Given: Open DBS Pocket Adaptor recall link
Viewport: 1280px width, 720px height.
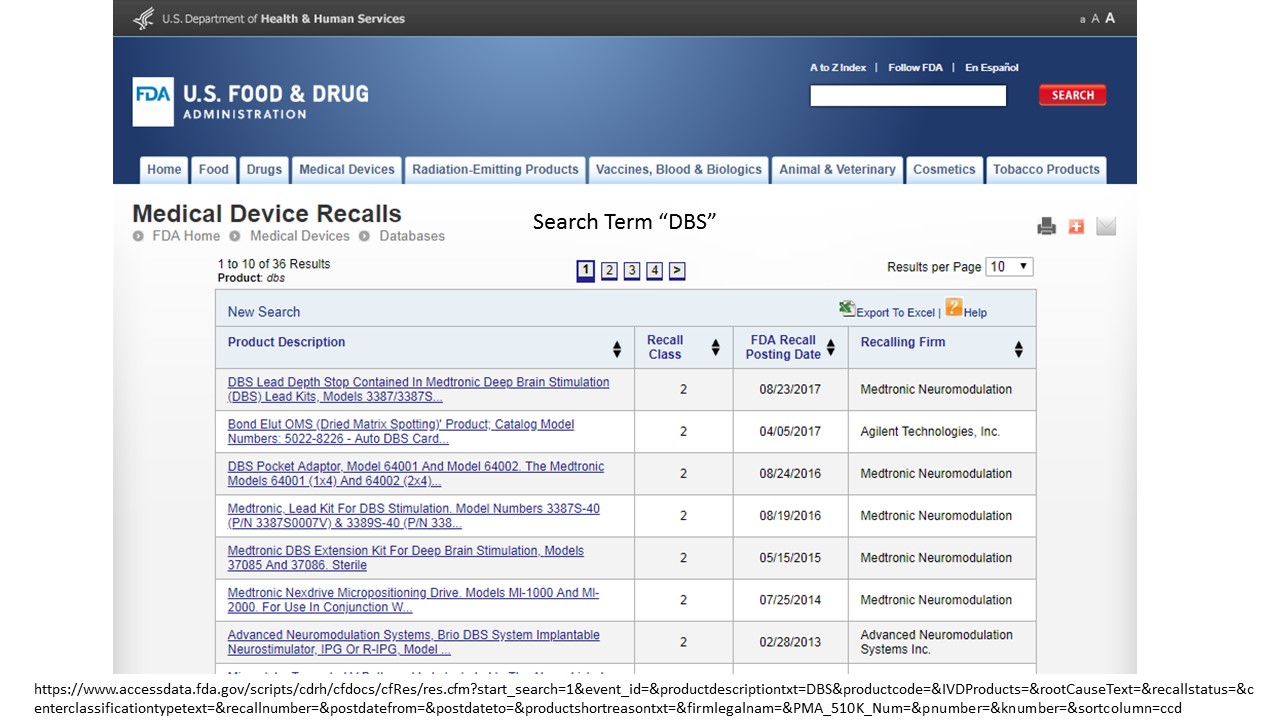Looking at the screenshot, I should pyautogui.click(x=416, y=473).
